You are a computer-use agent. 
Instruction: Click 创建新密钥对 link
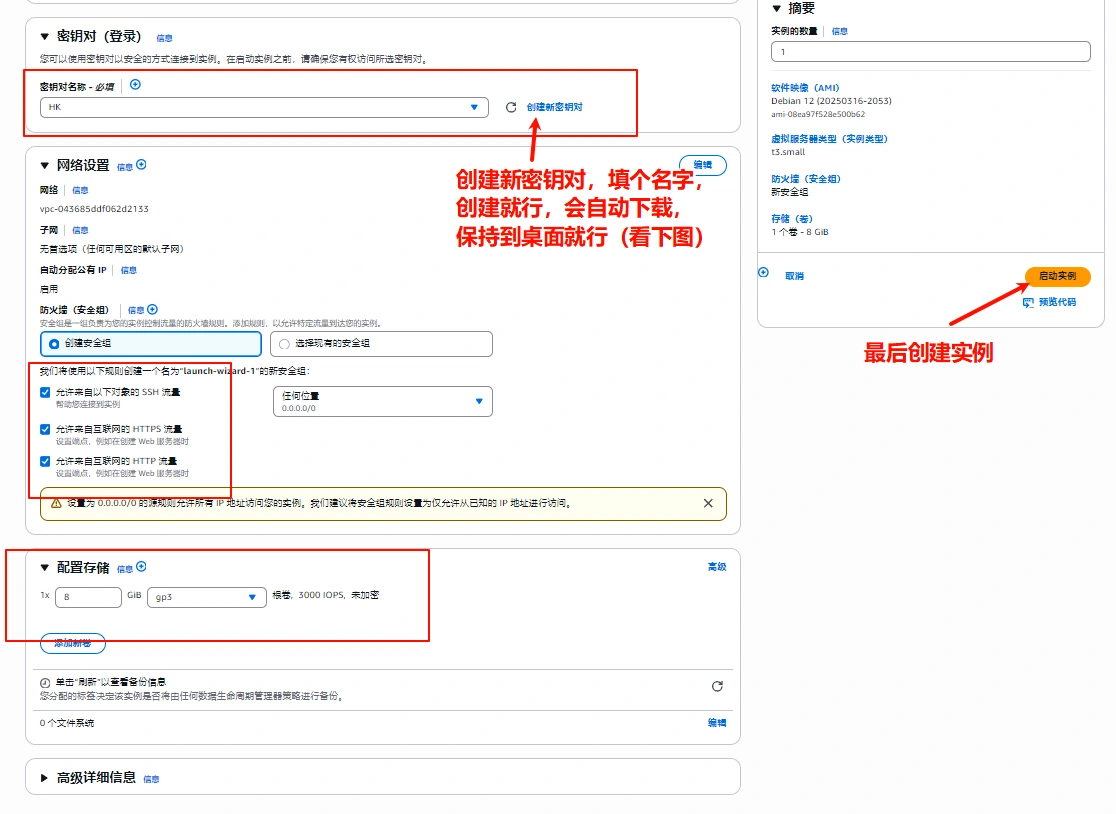(554, 107)
